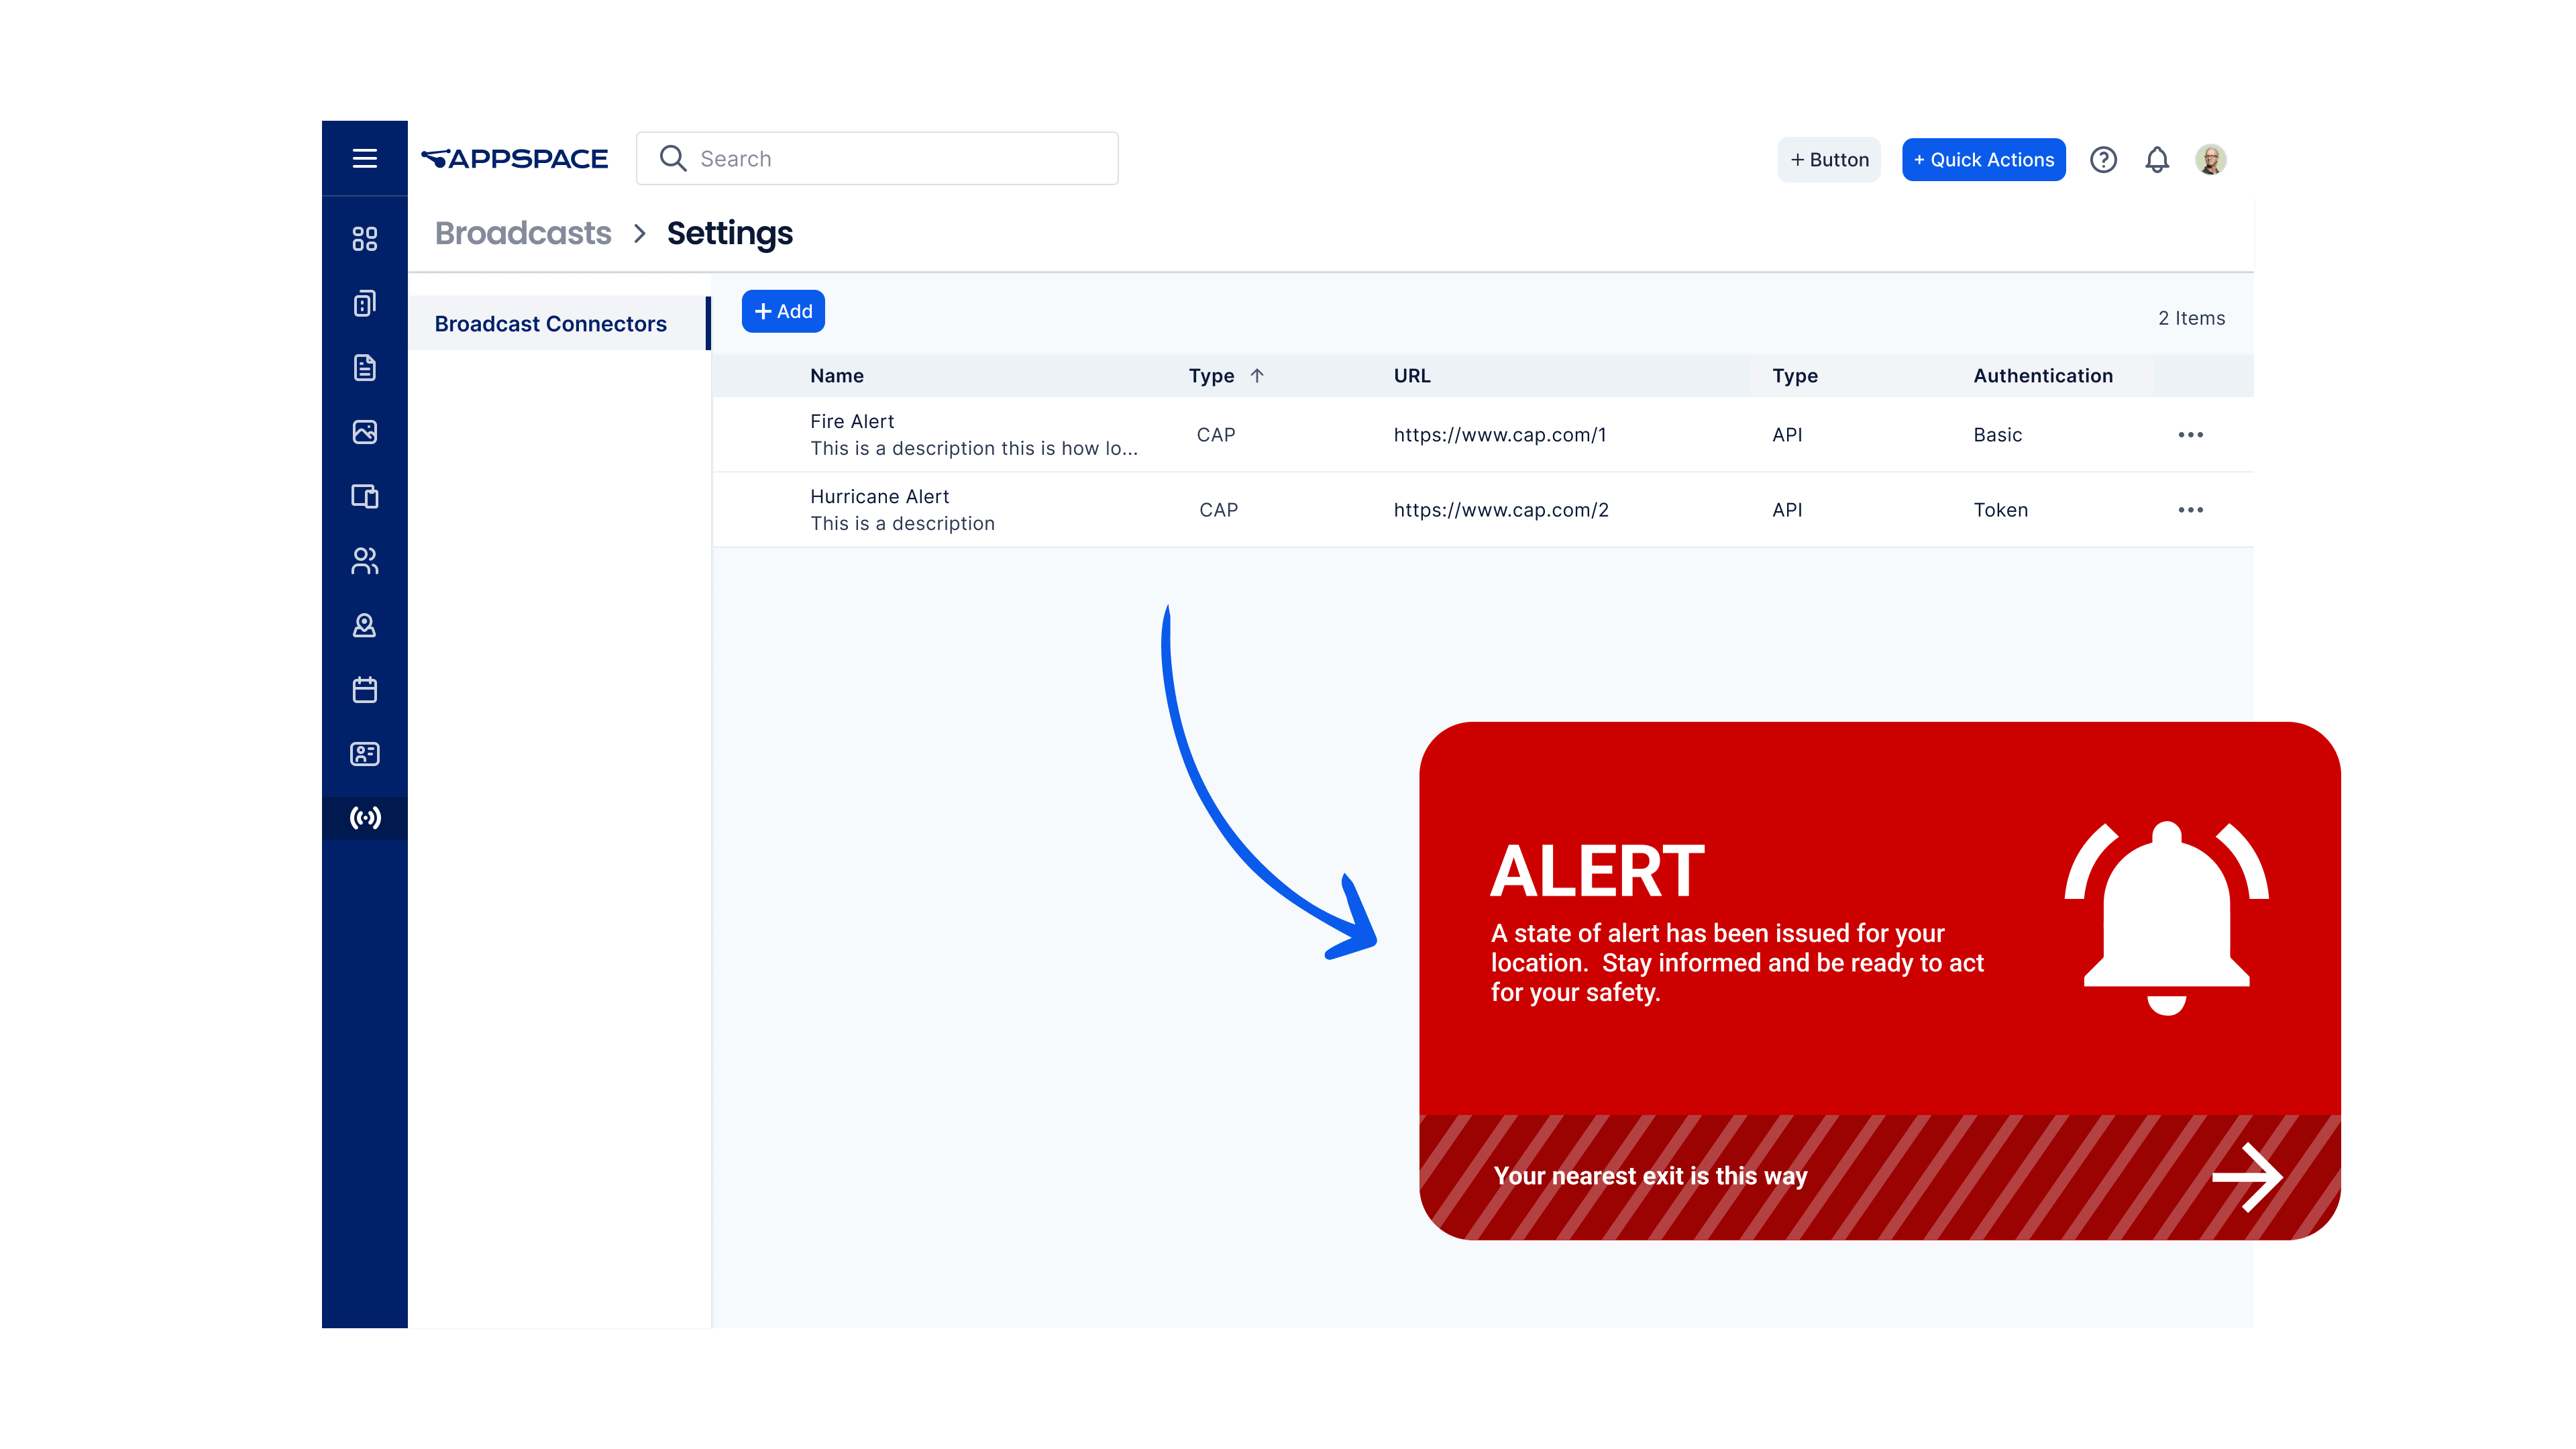Click URL https://www.cap.com/2
Image resolution: width=2576 pixels, height=1449 pixels.
[1501, 510]
